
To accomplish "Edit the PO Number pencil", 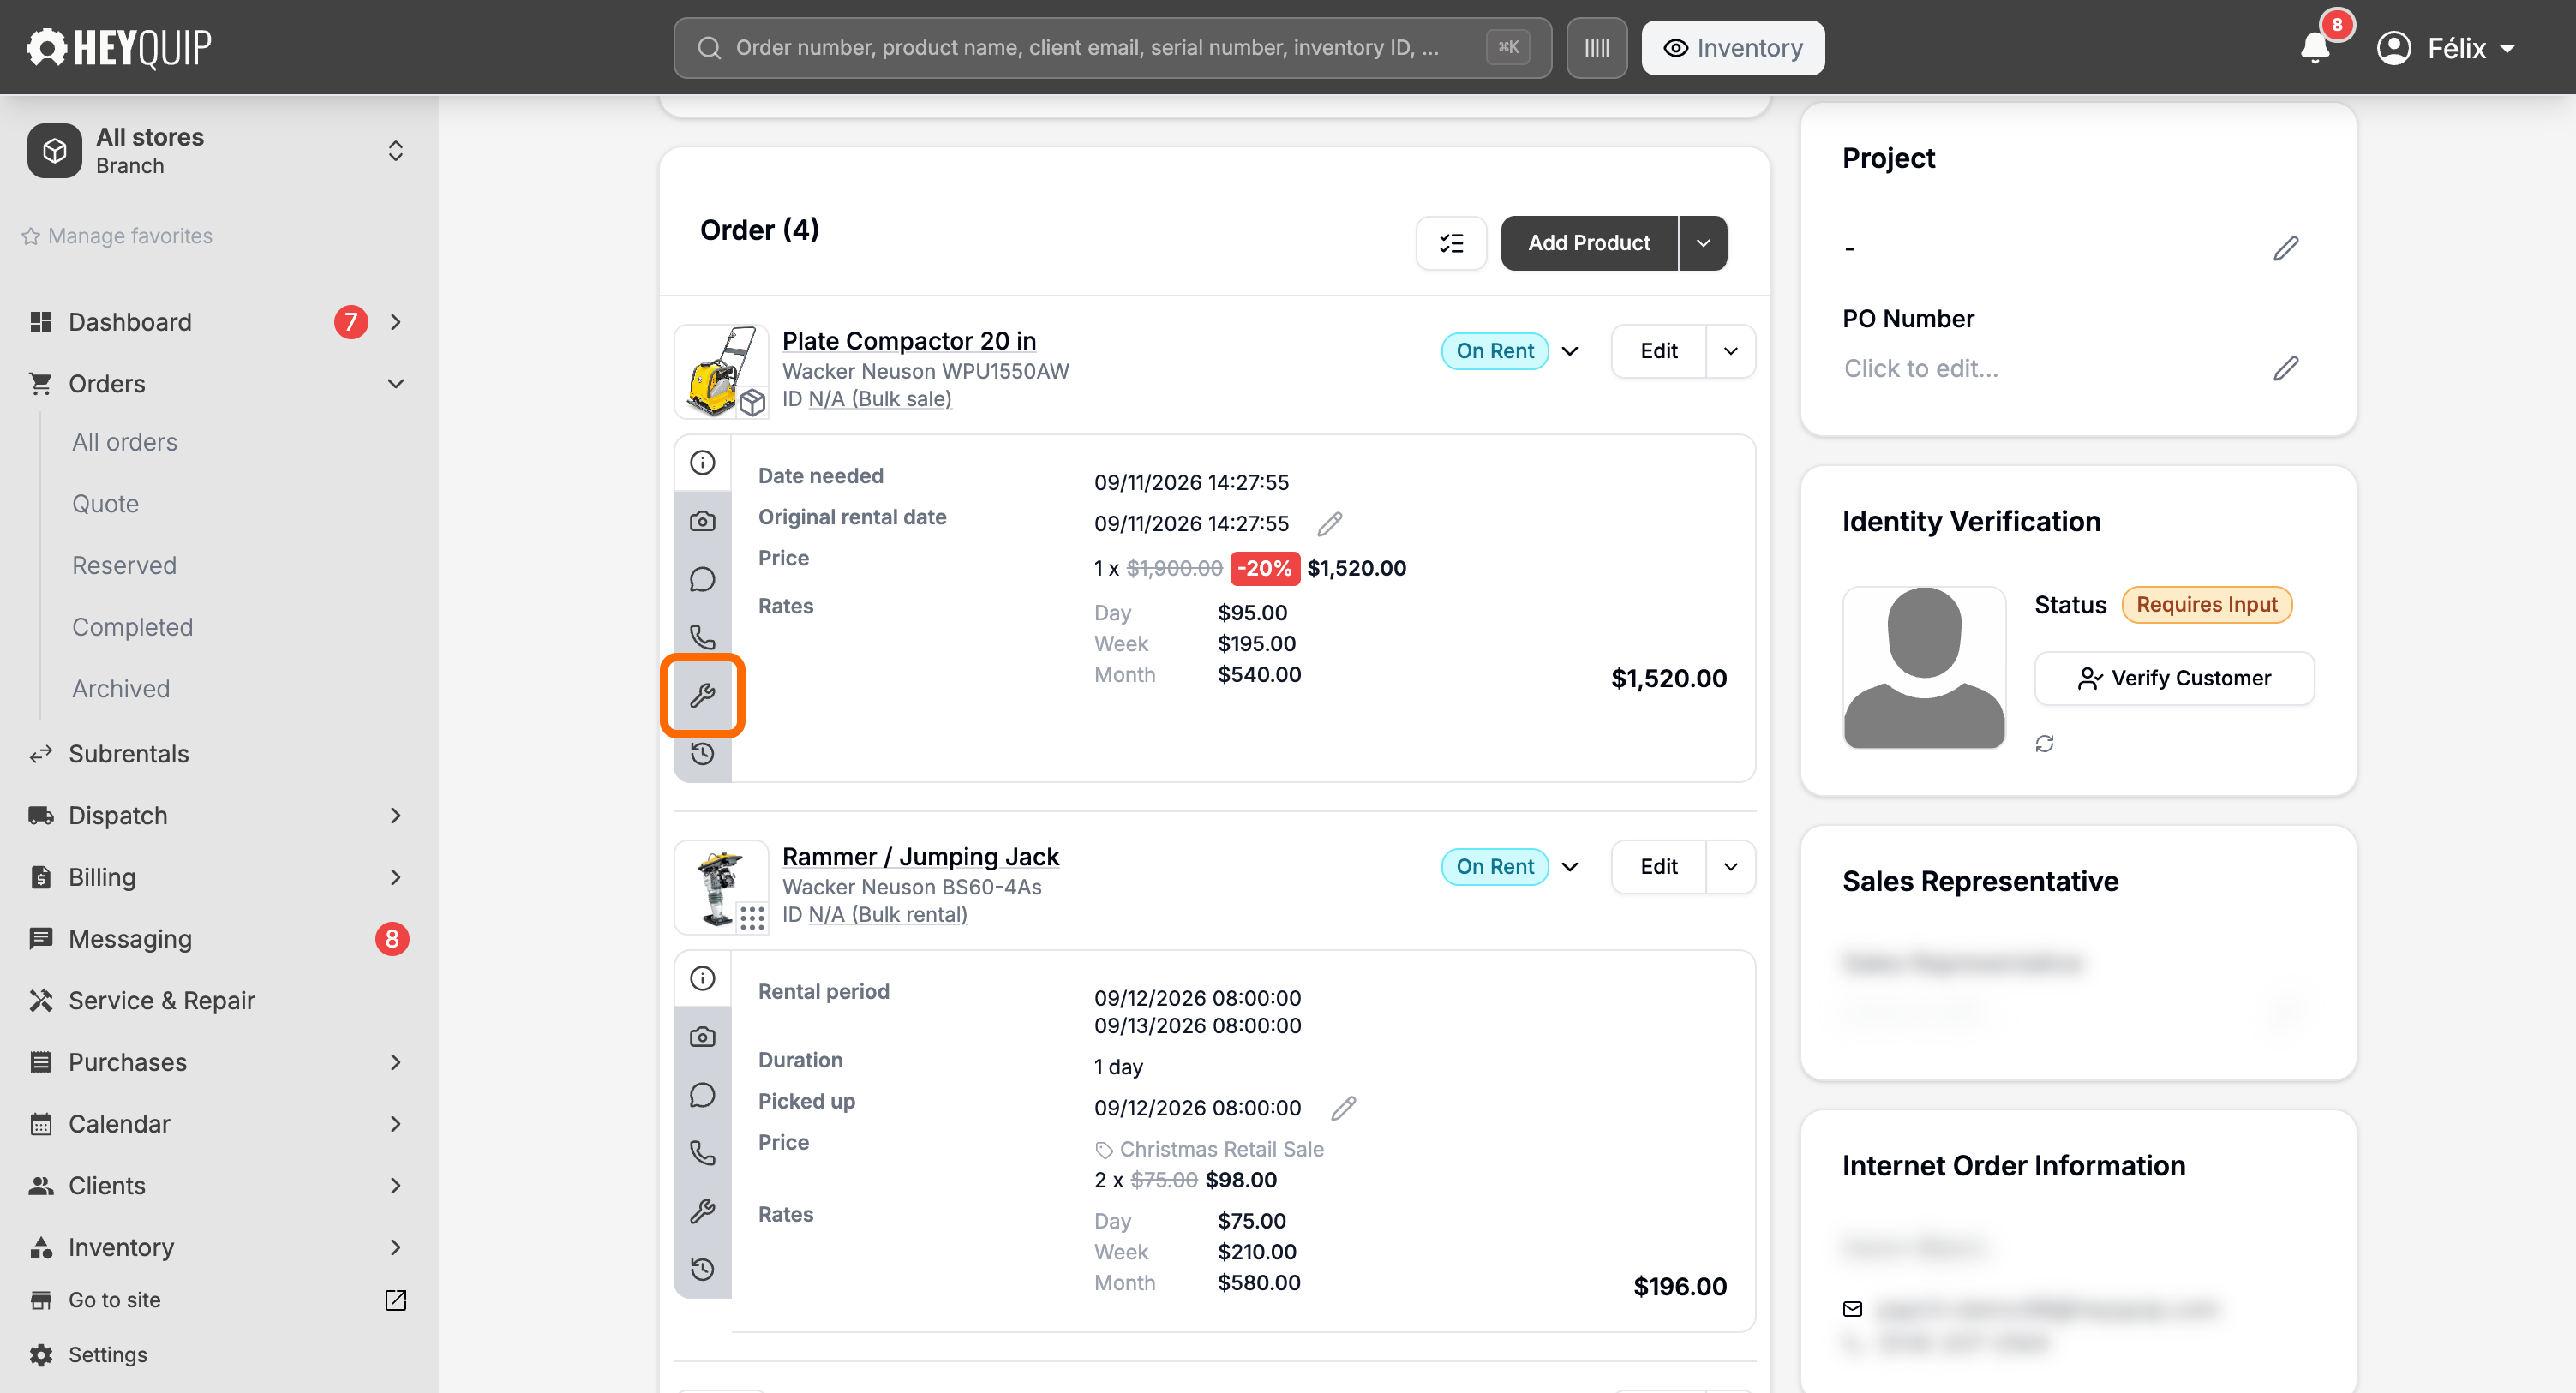I will click(x=2286, y=368).
